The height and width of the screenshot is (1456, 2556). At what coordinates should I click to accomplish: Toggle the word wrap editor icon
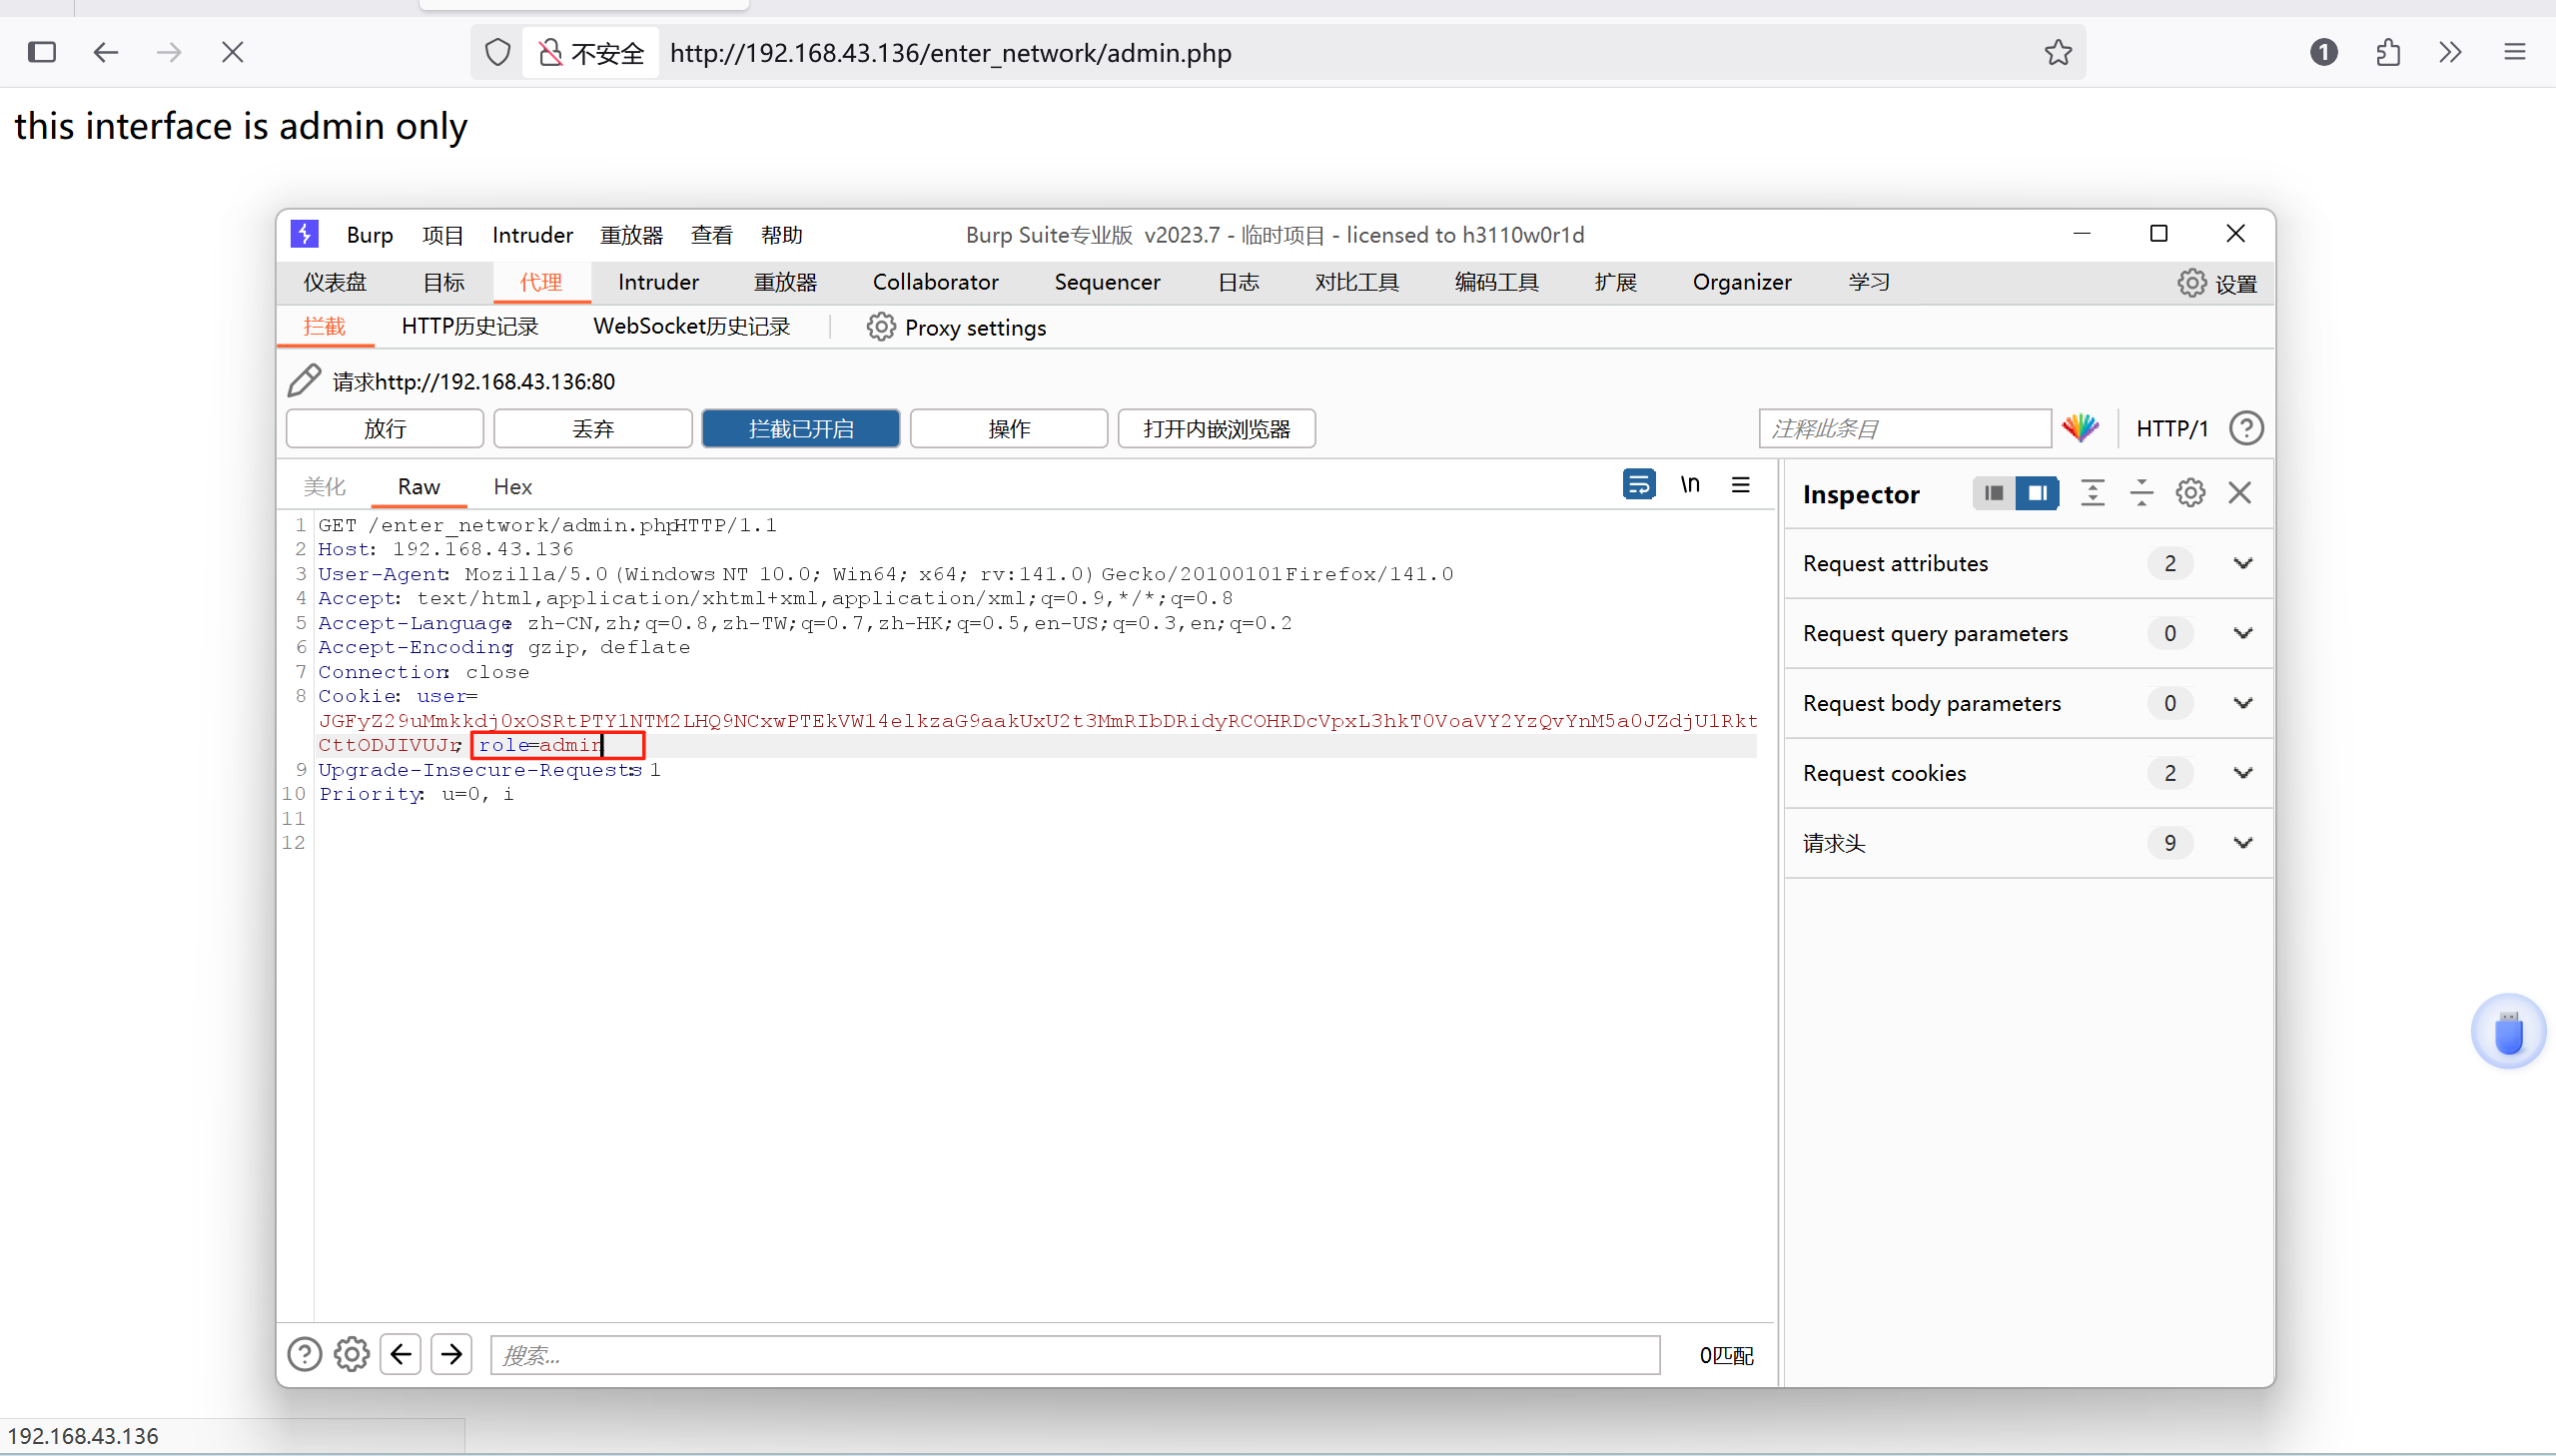[x=1638, y=485]
